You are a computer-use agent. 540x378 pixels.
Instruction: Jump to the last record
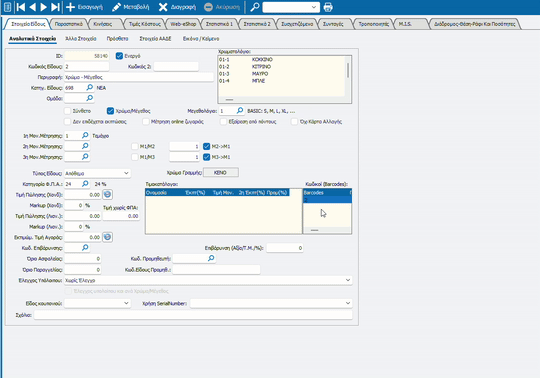[55, 7]
